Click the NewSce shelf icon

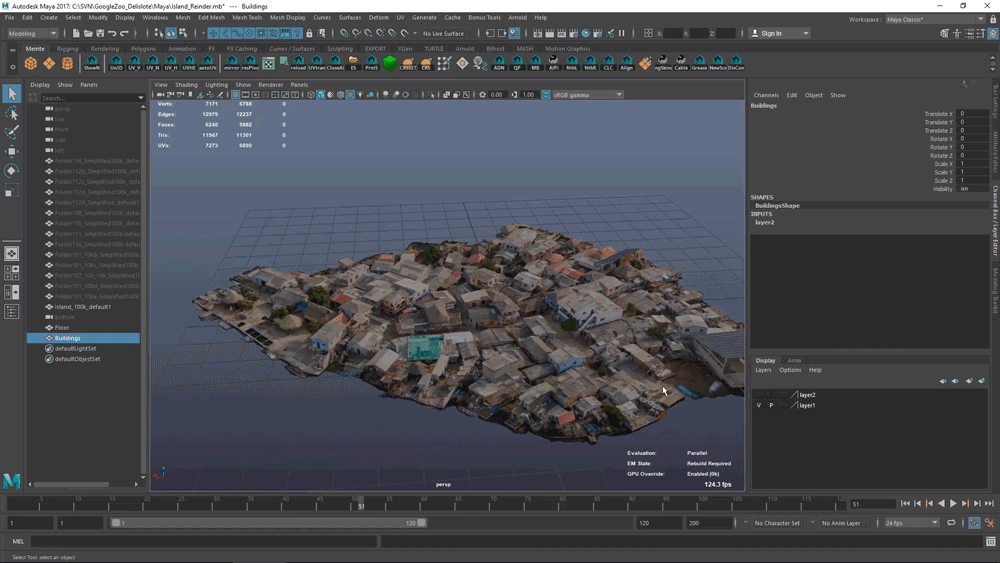pos(717,63)
